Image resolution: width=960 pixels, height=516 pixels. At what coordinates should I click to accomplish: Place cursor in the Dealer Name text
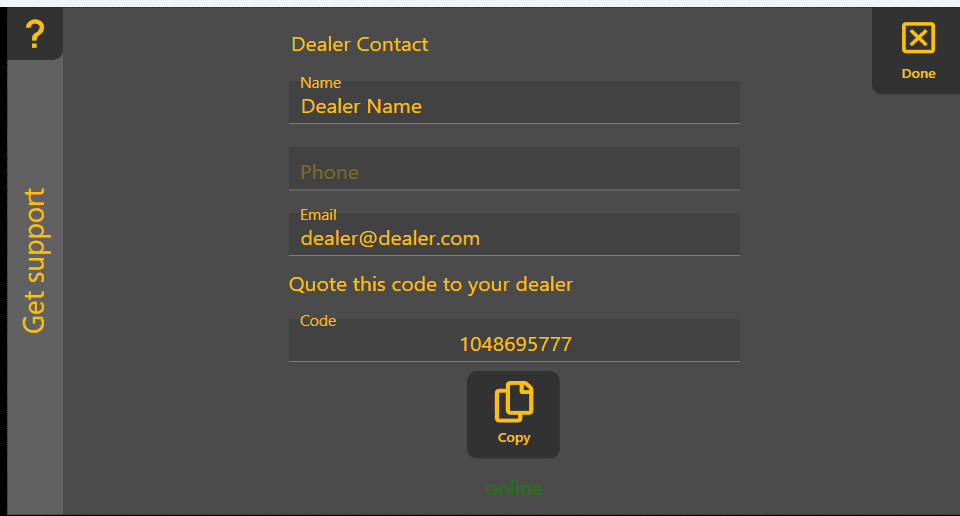[x=361, y=107]
